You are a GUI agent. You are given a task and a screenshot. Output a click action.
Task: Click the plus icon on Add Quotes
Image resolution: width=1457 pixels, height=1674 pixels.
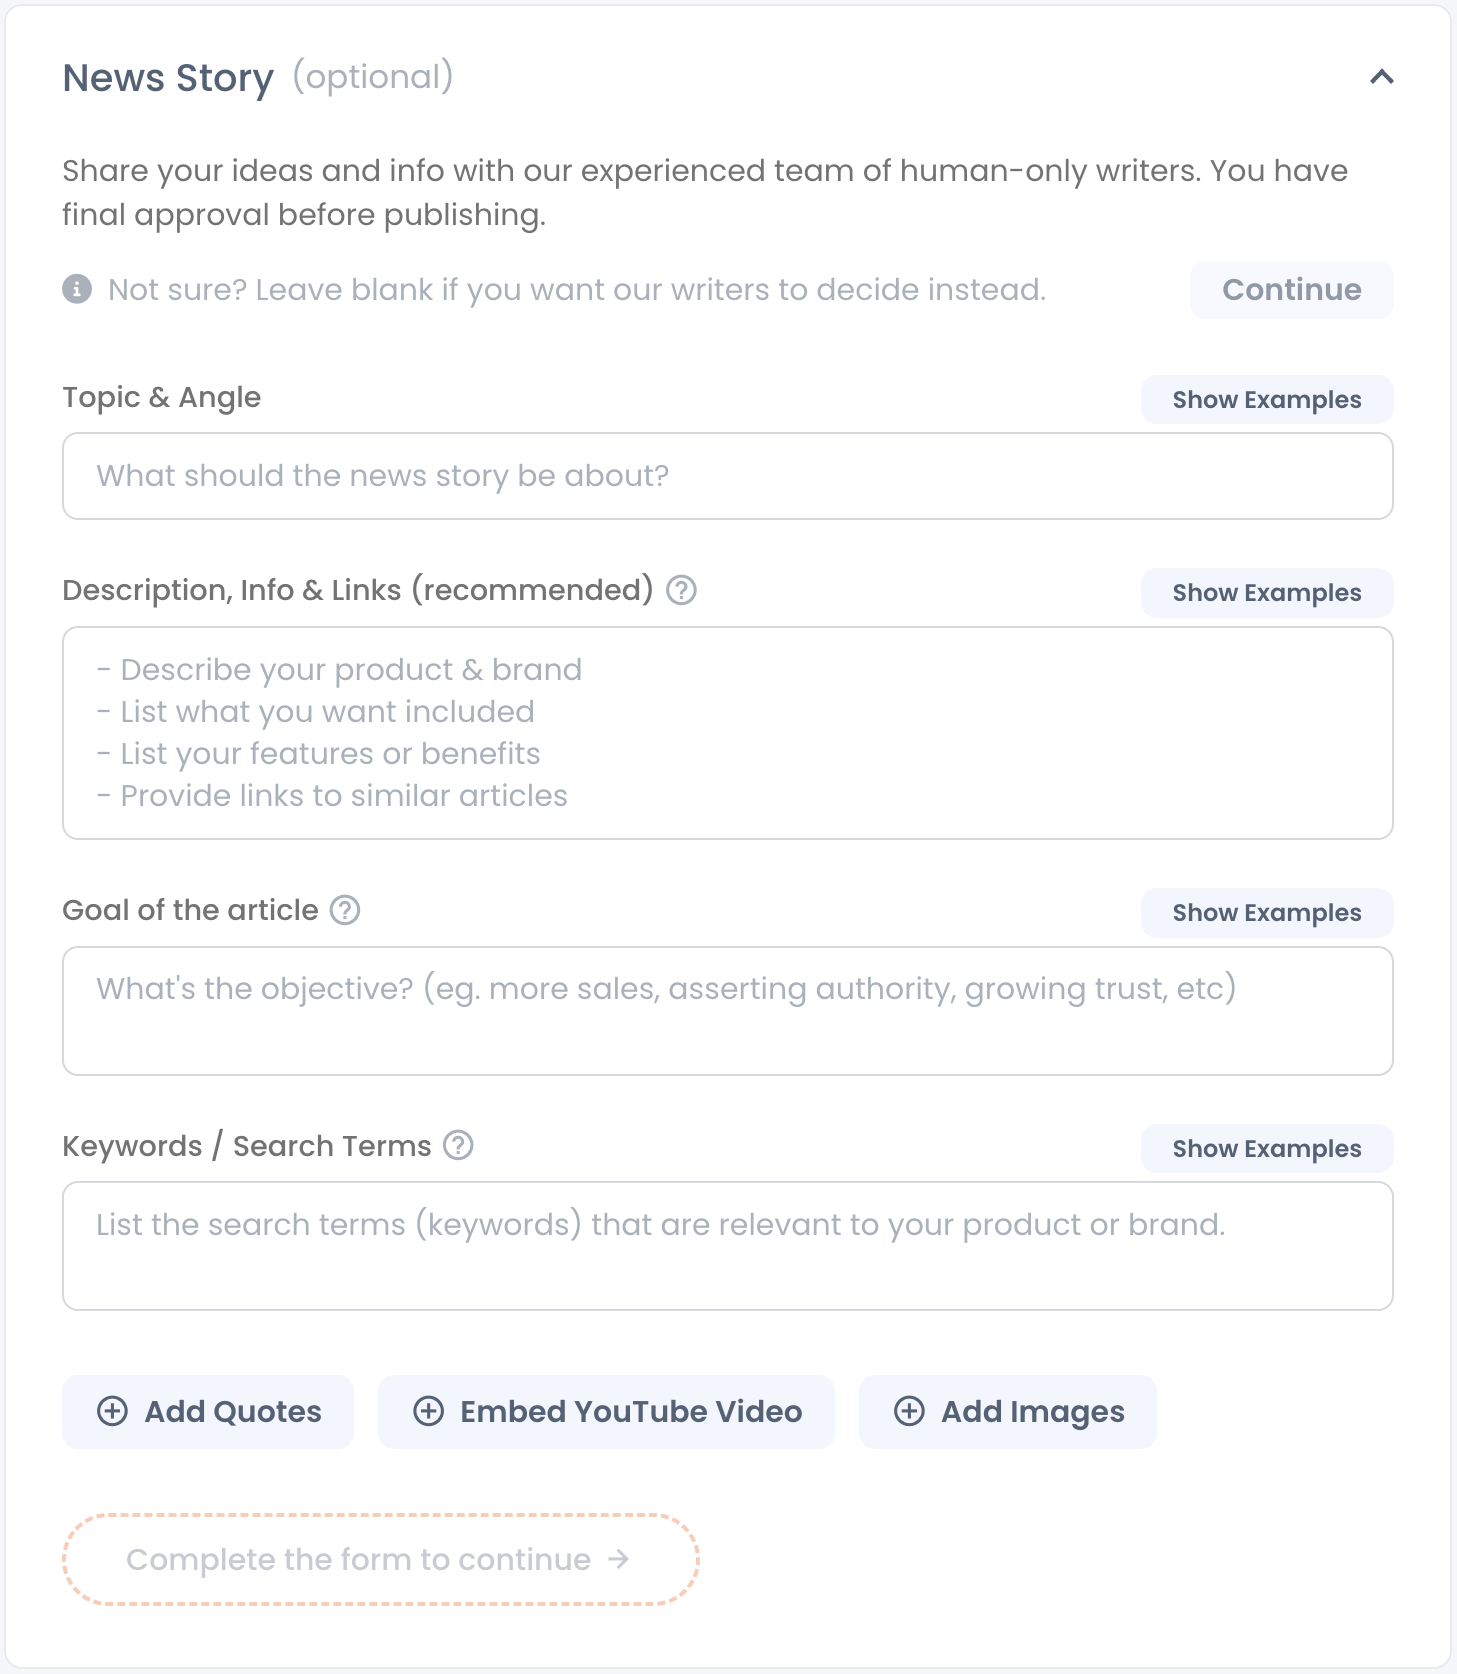coord(112,1411)
